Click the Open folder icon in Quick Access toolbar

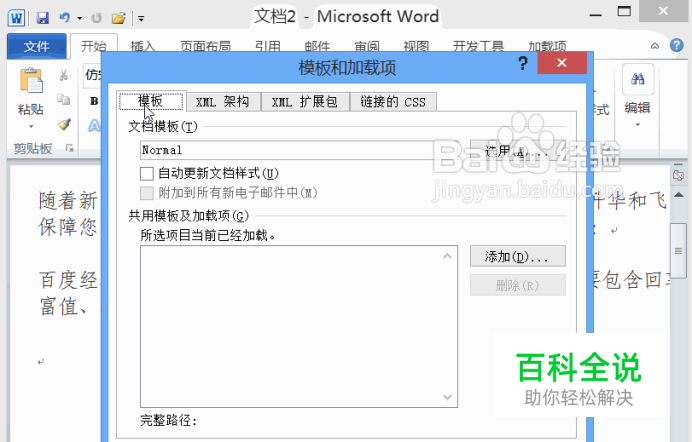(x=118, y=18)
